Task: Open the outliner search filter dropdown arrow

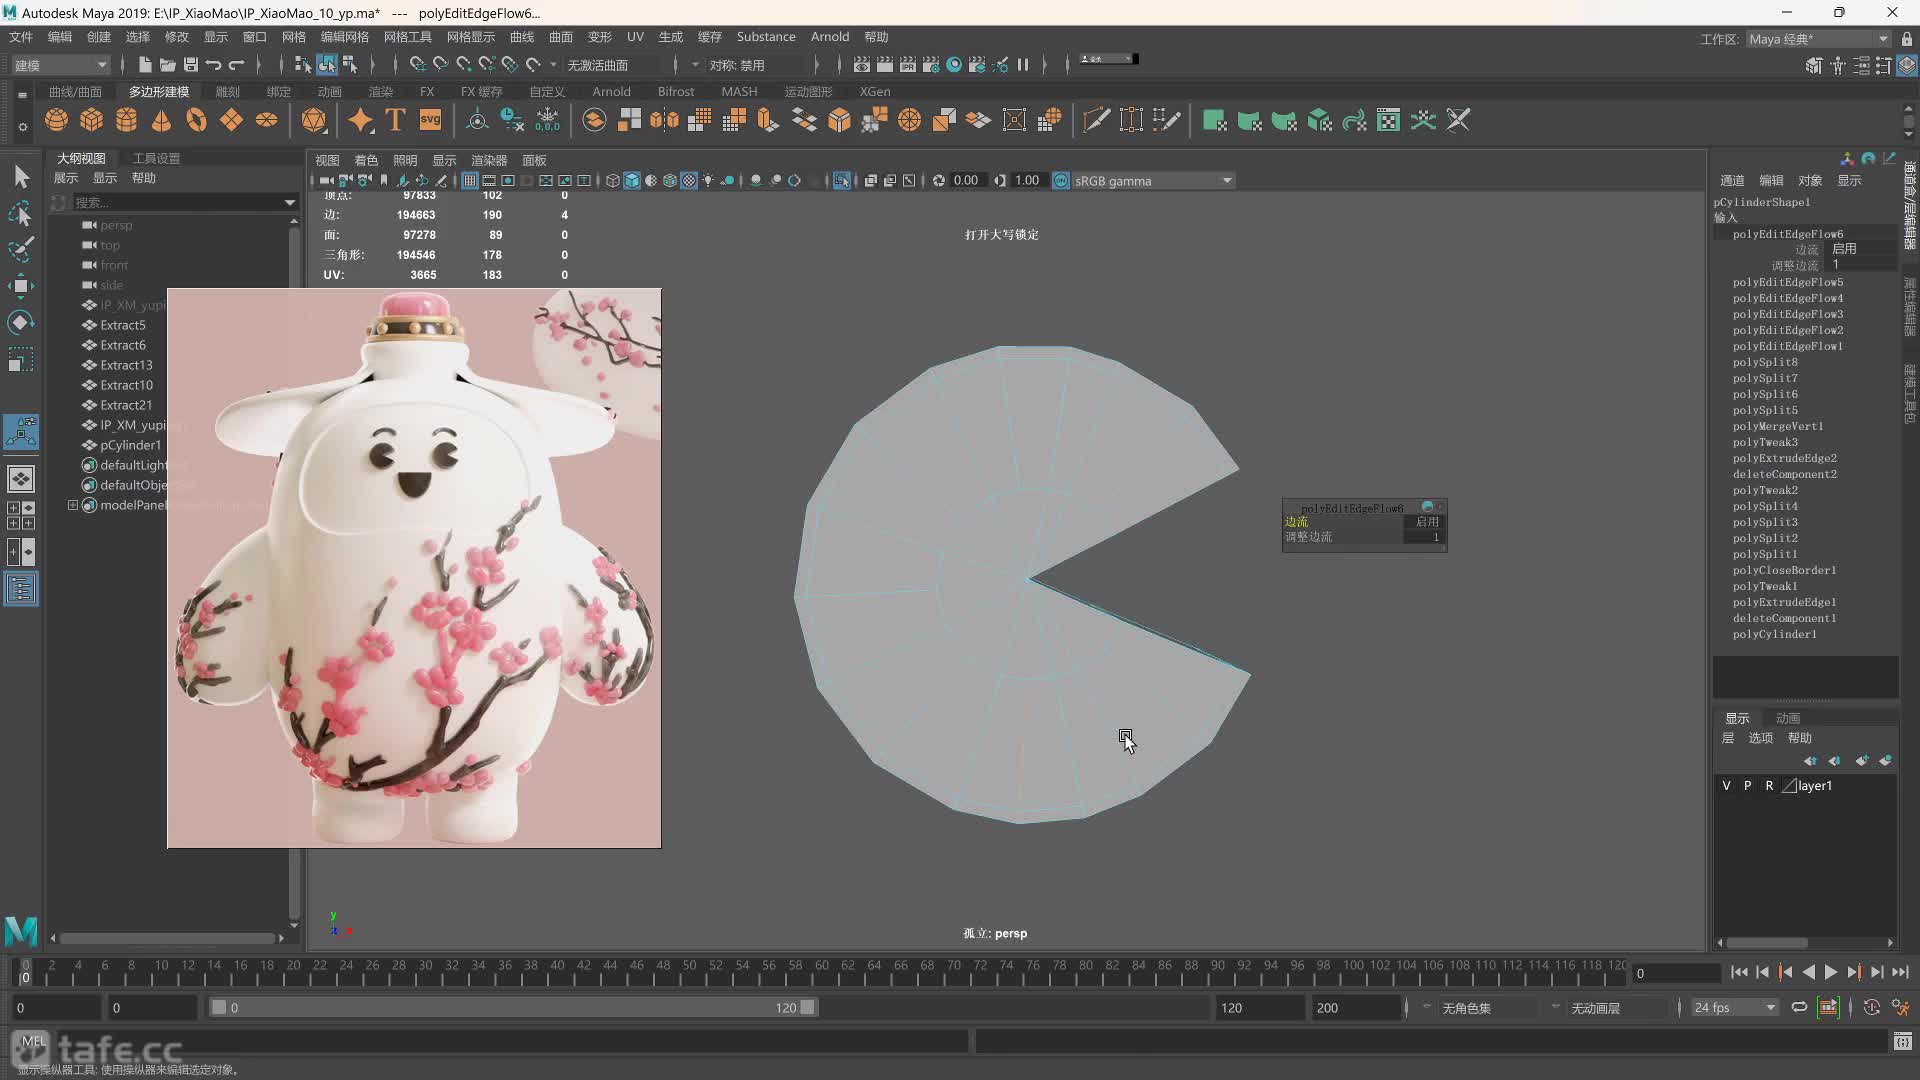Action: click(x=290, y=203)
